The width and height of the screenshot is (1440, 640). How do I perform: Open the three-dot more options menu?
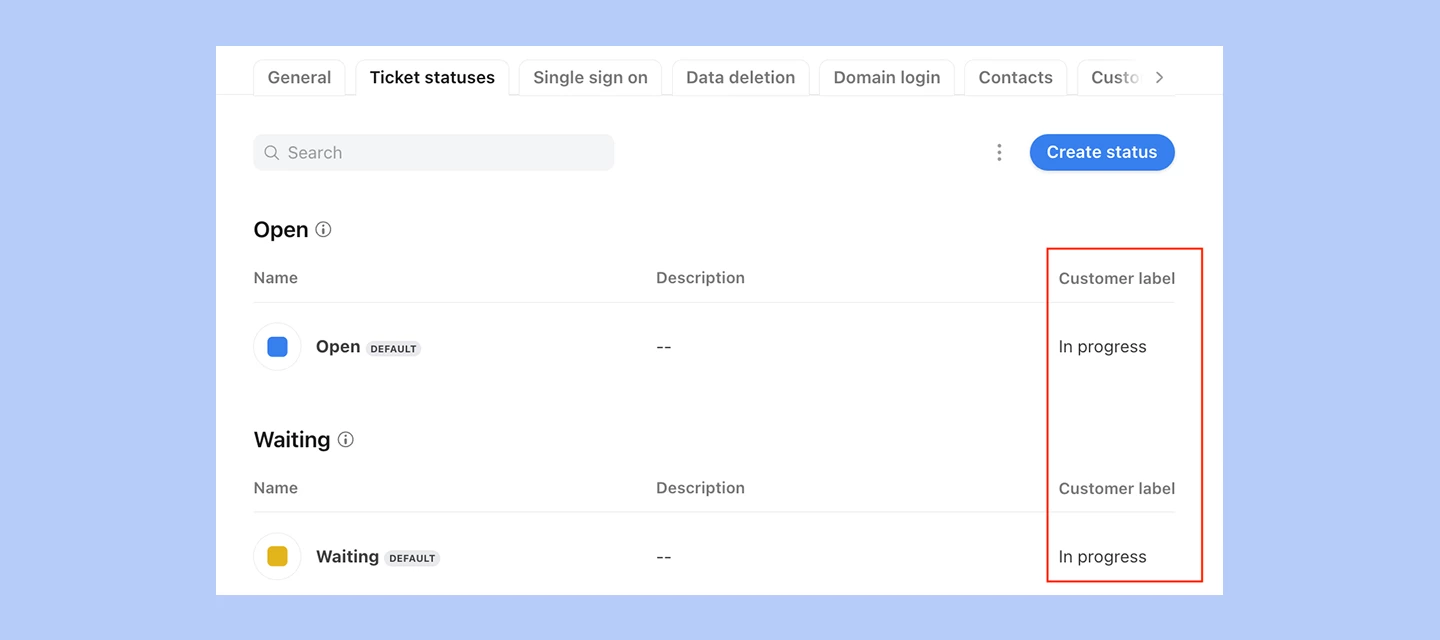[999, 153]
